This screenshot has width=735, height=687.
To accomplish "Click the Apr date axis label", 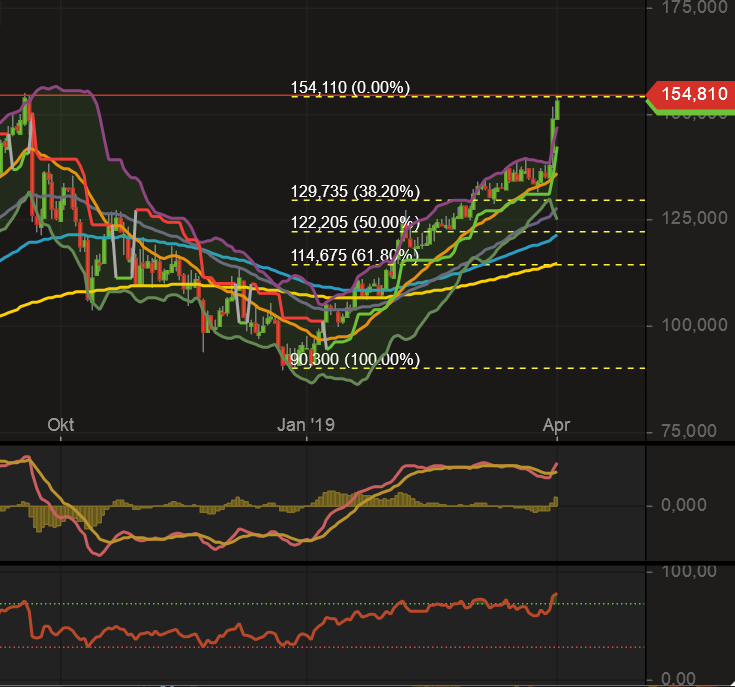I will tap(556, 426).
